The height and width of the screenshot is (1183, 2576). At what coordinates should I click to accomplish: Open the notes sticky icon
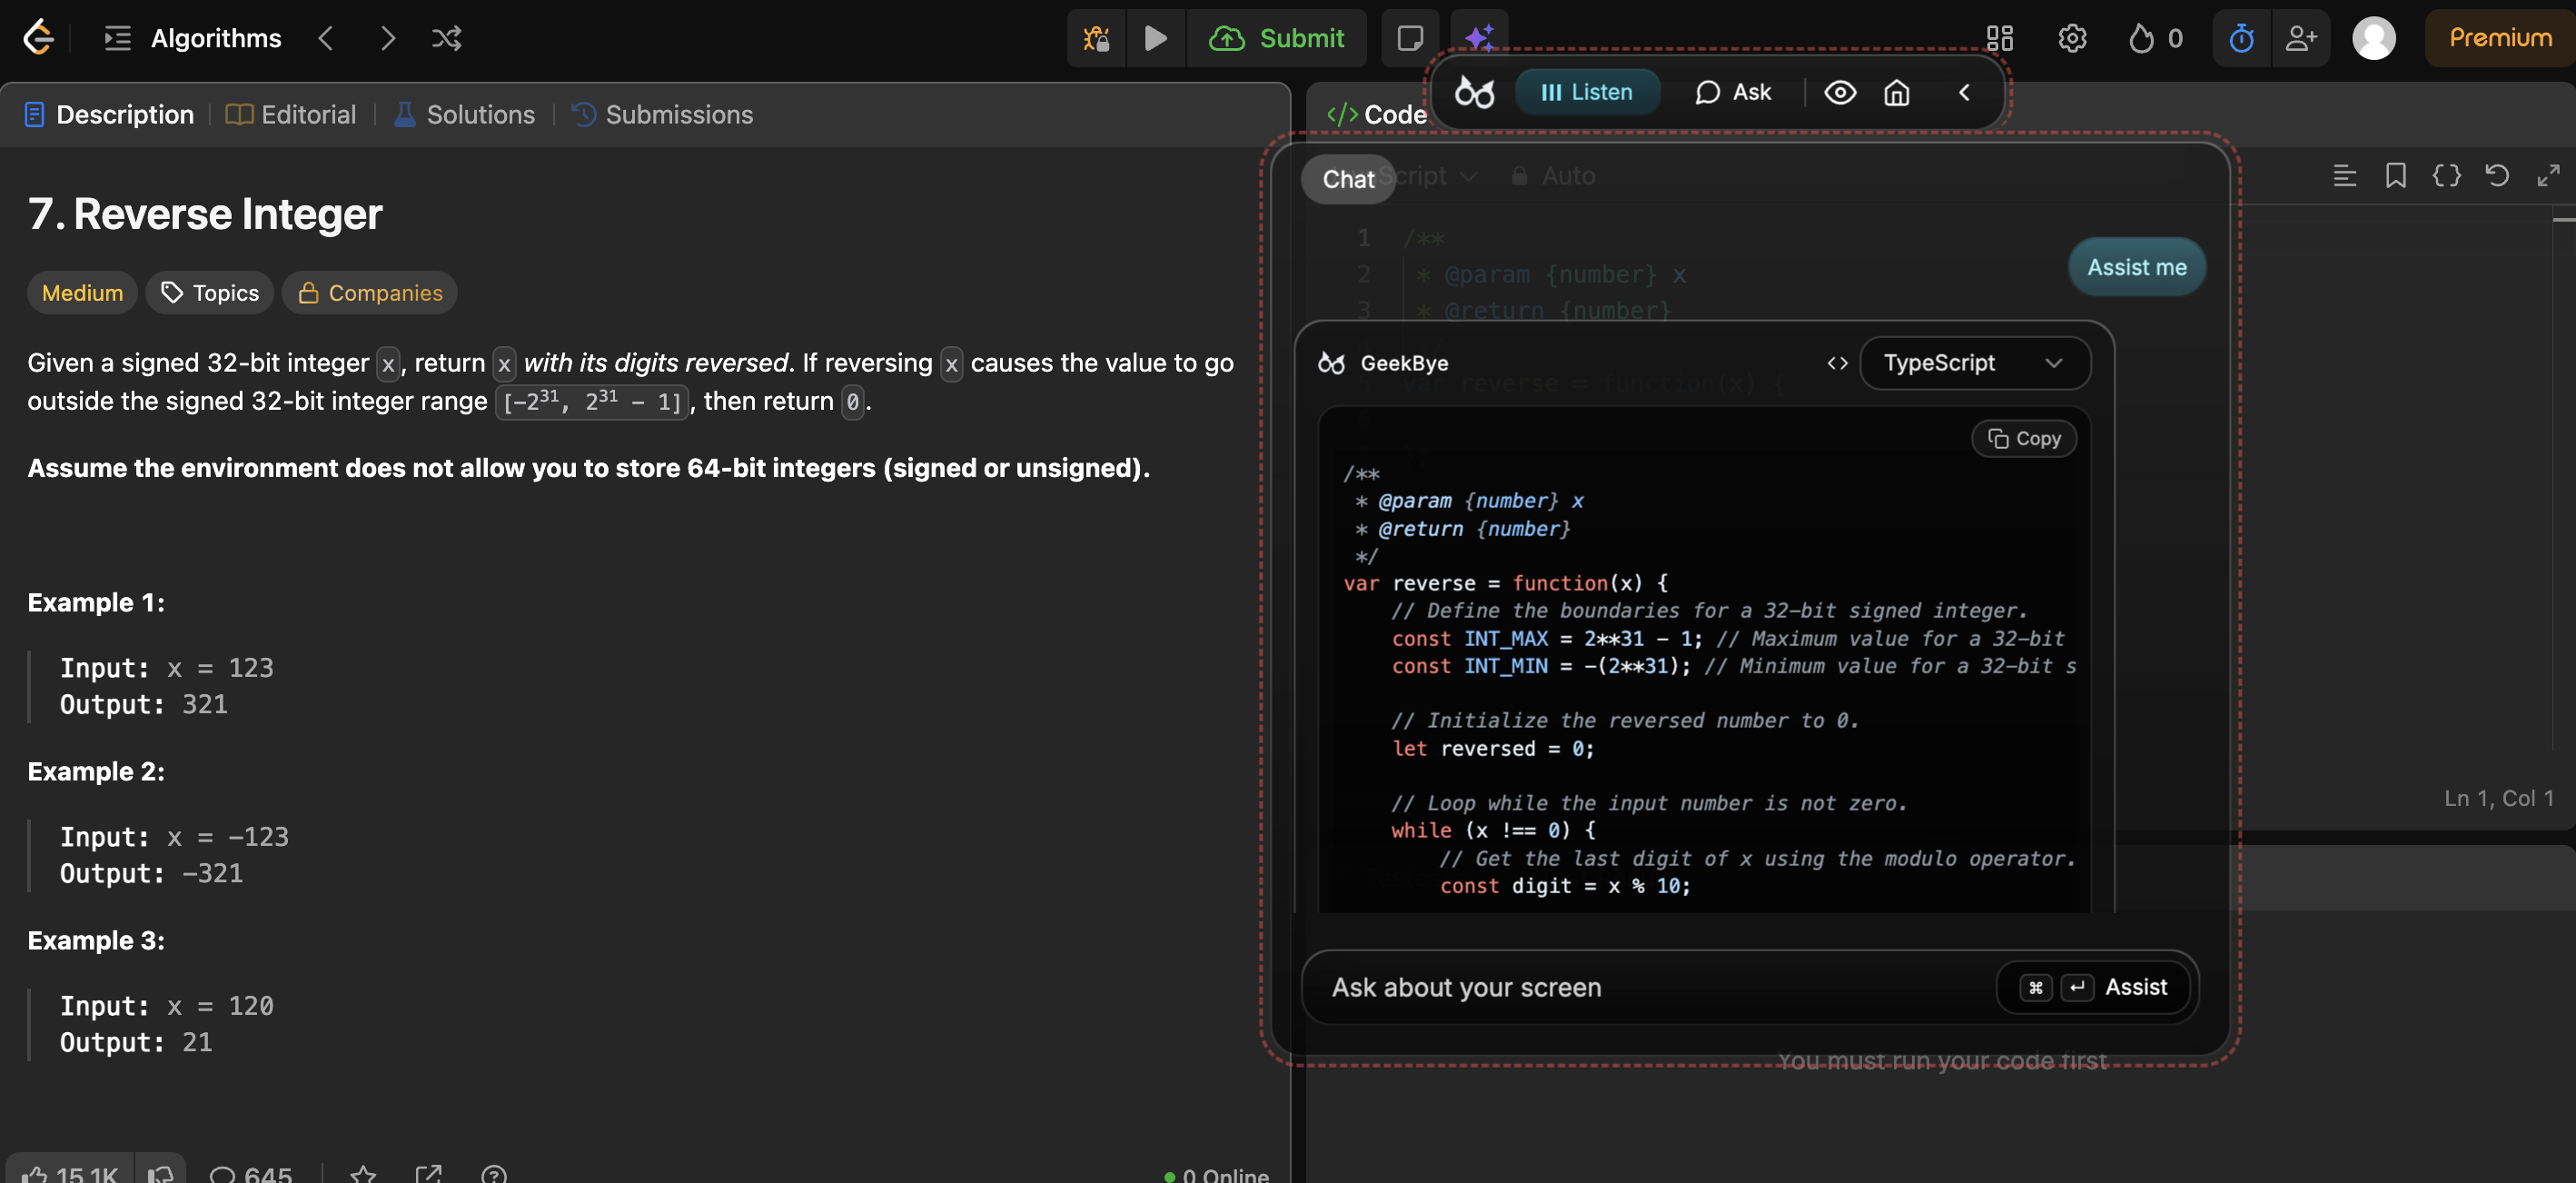1409,38
